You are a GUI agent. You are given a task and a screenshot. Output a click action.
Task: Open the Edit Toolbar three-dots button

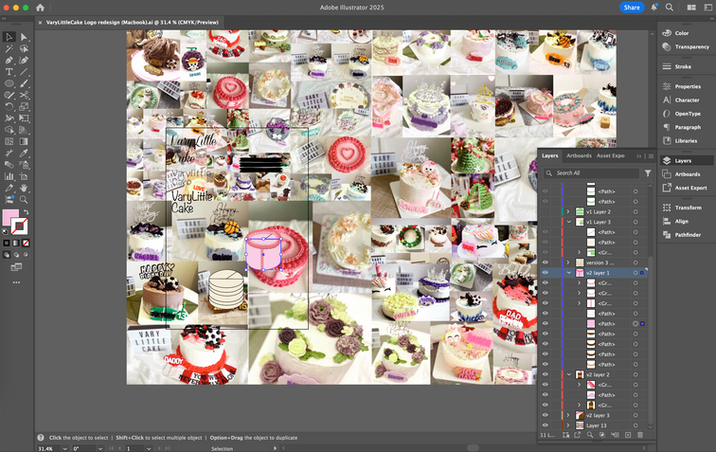click(16, 283)
